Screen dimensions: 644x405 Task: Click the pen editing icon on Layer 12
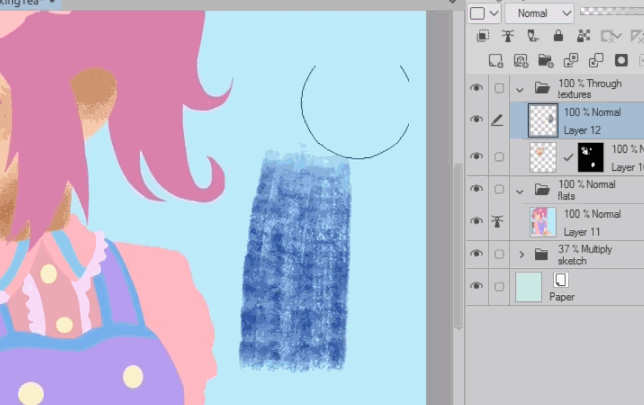[x=497, y=120]
